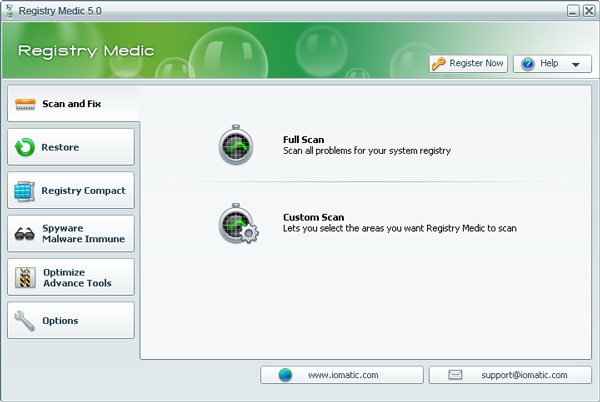Go to Spyware Malware Immune section
600x402 pixels.
[x=71, y=233]
